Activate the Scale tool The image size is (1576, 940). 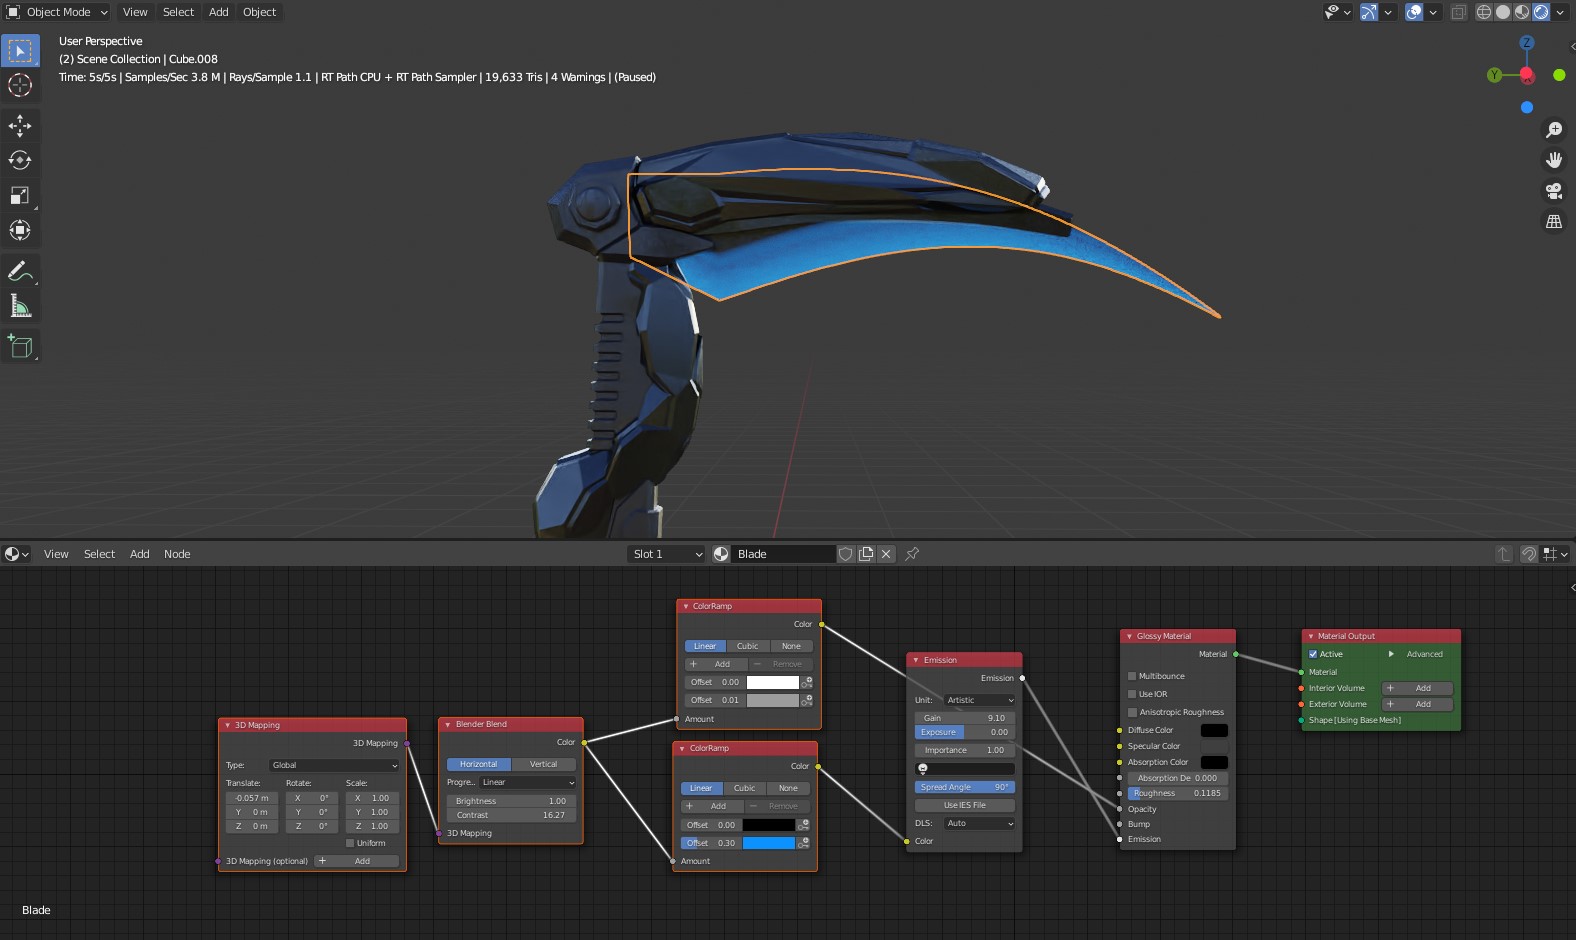coord(20,195)
